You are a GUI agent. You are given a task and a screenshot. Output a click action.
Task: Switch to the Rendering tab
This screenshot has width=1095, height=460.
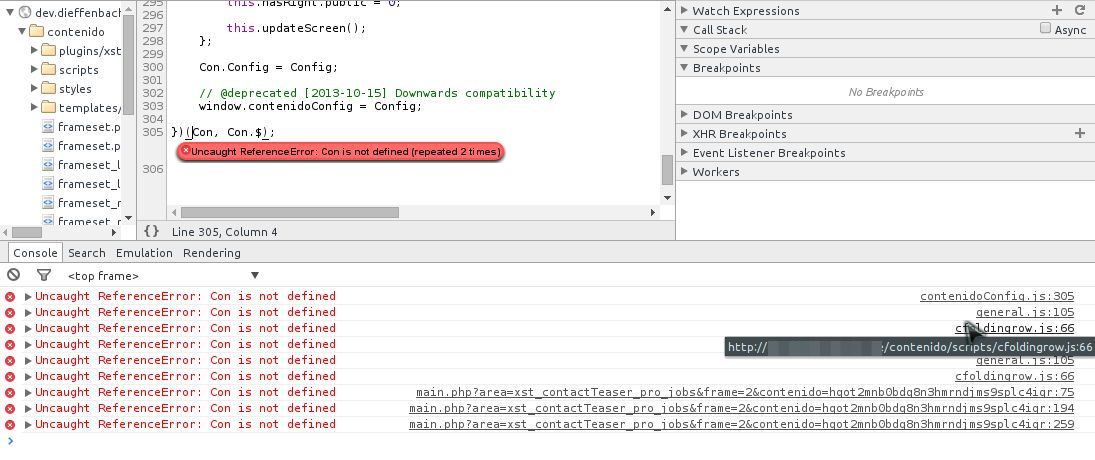pos(211,253)
